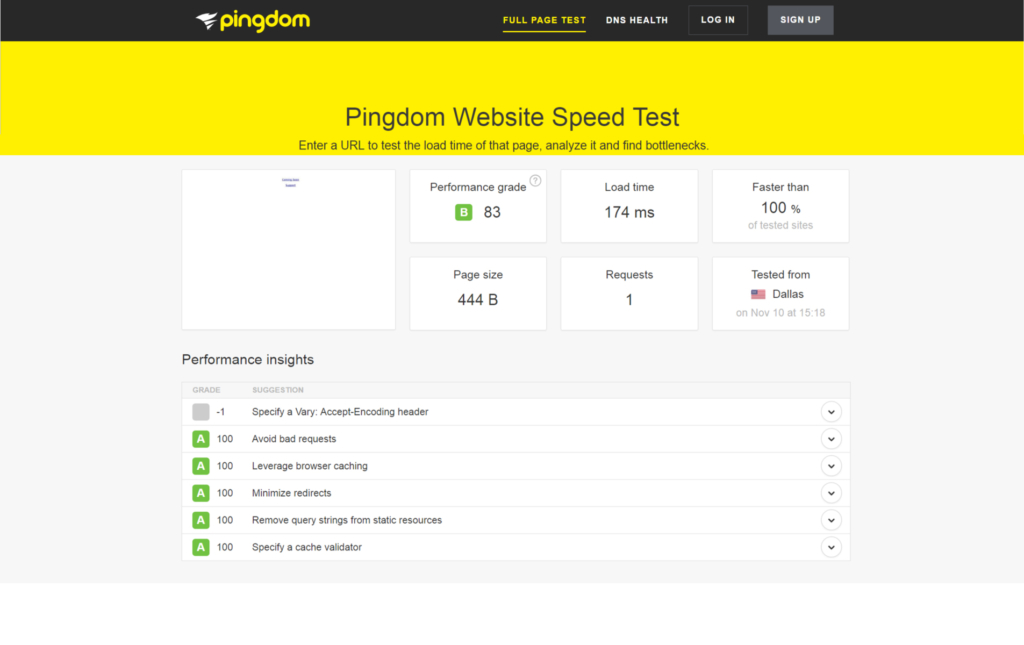Click the Faster than label
The width and height of the screenshot is (1024, 645).
780,187
